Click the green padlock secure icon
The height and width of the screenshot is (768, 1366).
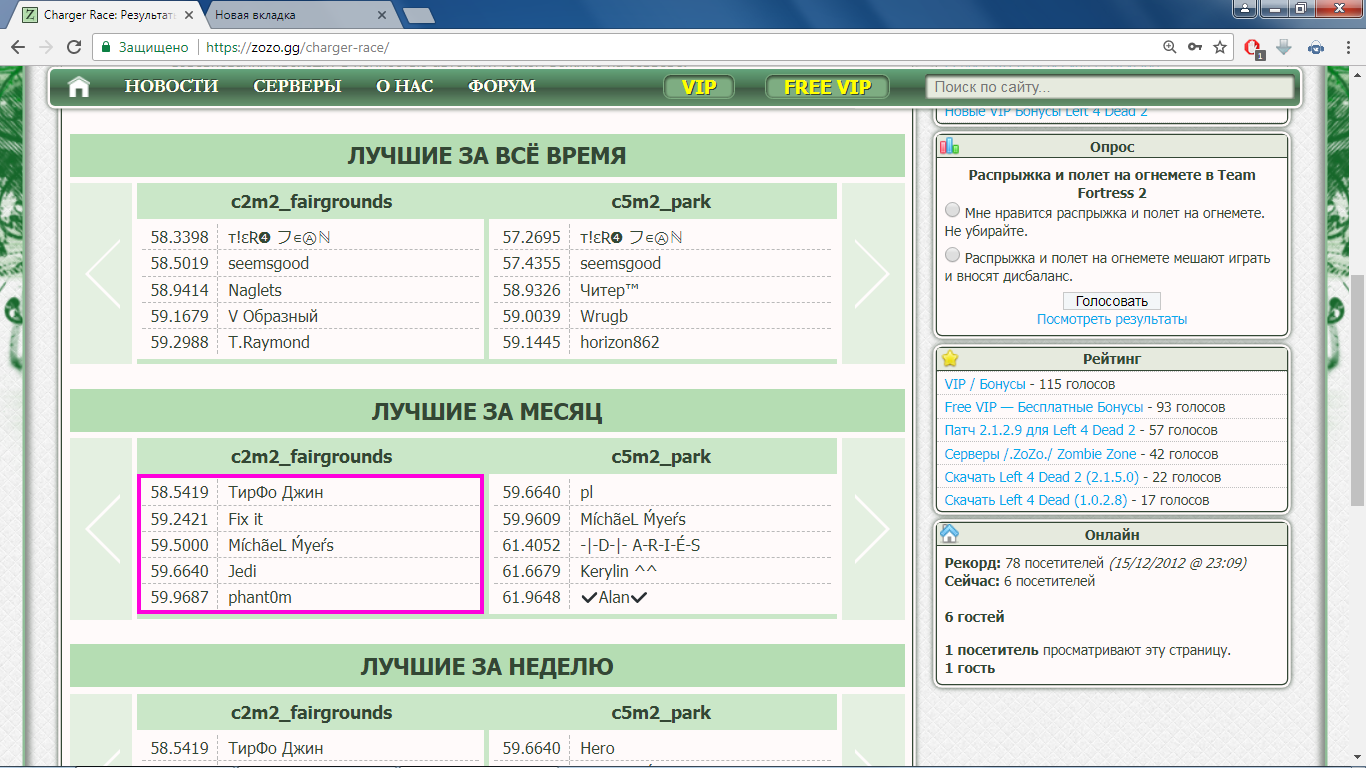click(x=104, y=47)
